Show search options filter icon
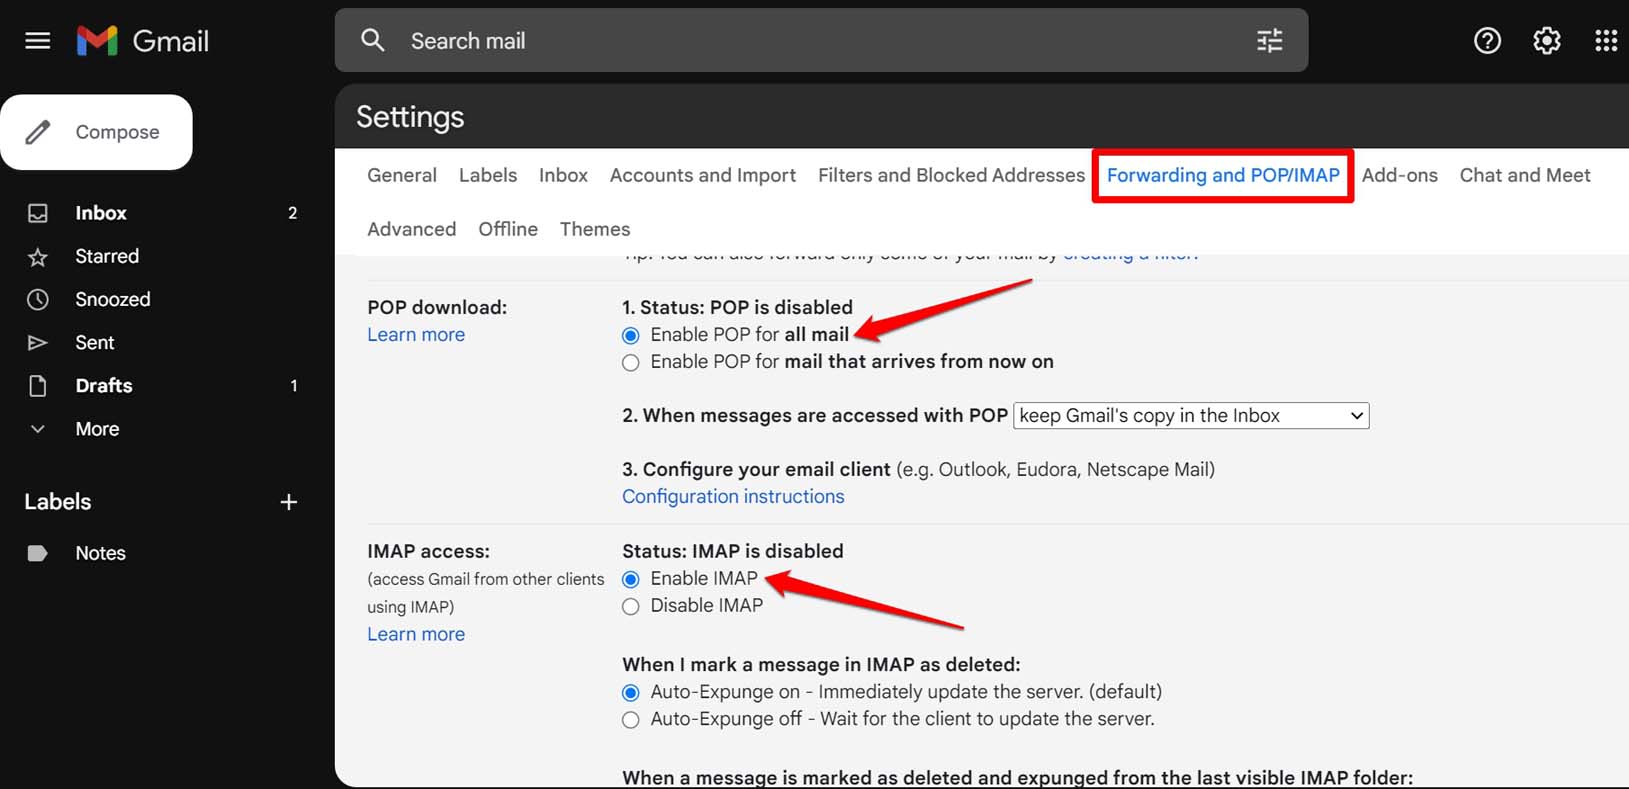This screenshot has width=1629, height=789. pyautogui.click(x=1269, y=40)
